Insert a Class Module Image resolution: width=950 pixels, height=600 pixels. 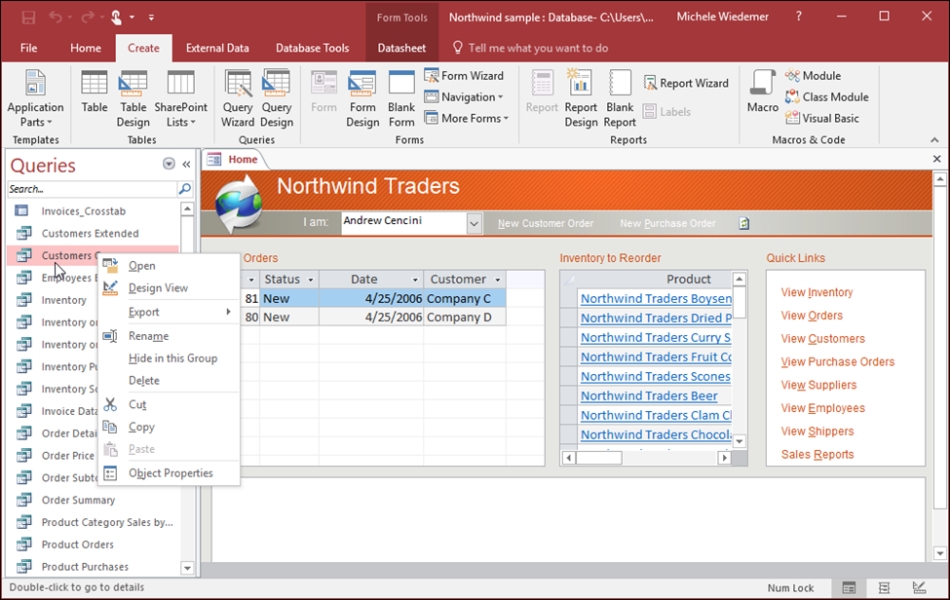[827, 97]
